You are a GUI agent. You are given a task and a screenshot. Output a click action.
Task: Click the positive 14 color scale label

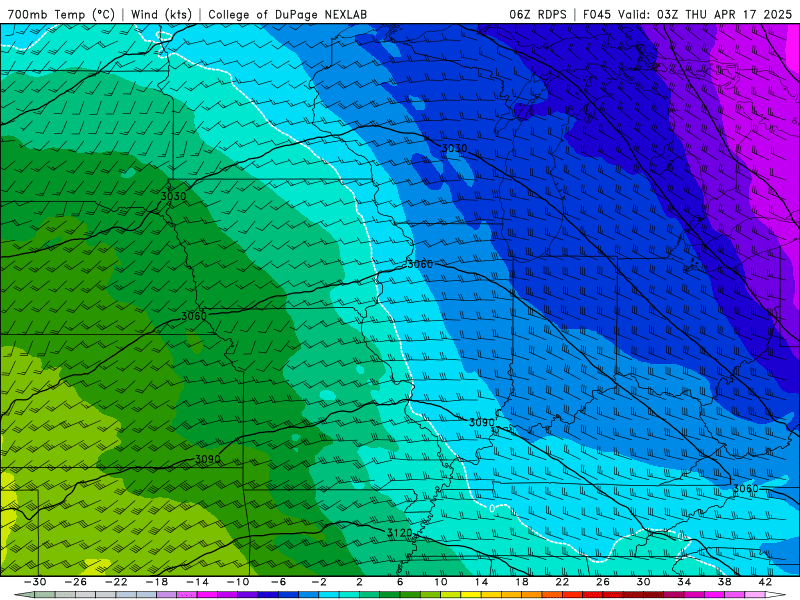pos(481,582)
